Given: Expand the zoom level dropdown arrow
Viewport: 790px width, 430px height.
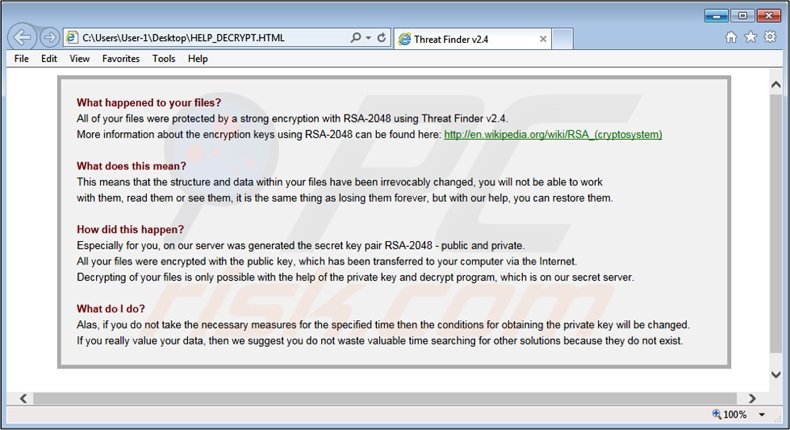Looking at the screenshot, I should click(x=762, y=415).
